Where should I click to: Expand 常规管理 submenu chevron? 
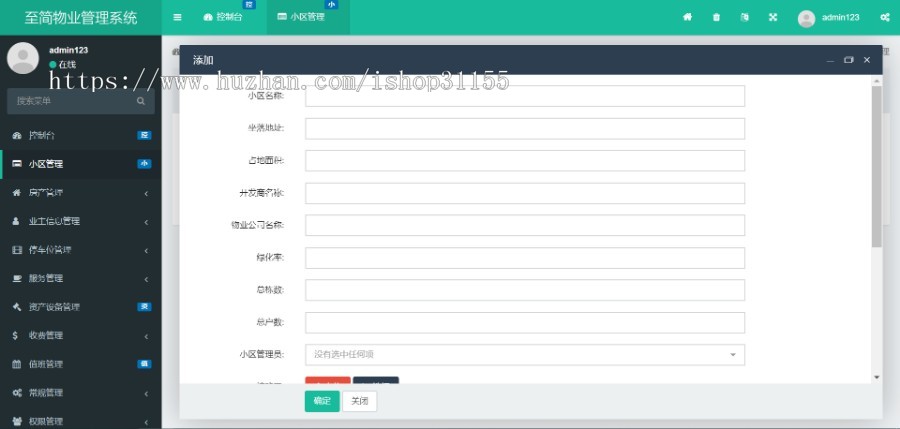pos(146,393)
